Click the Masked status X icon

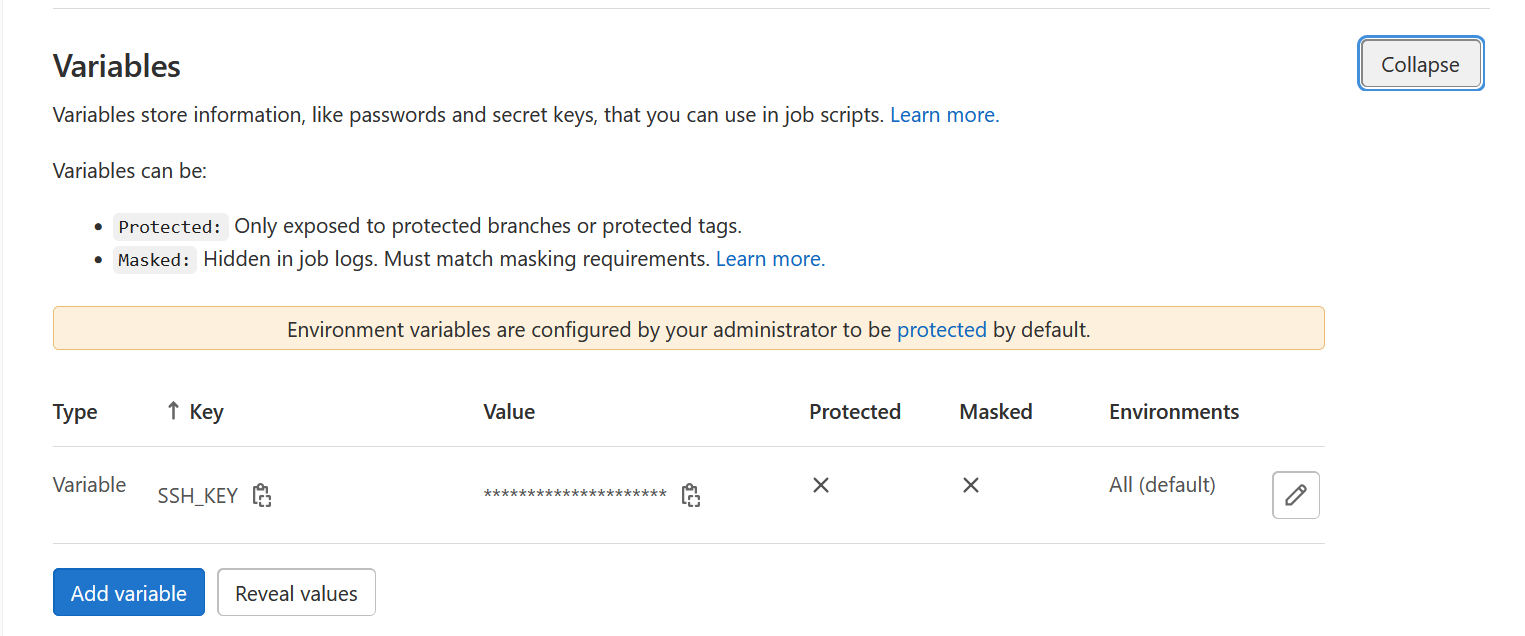970,485
